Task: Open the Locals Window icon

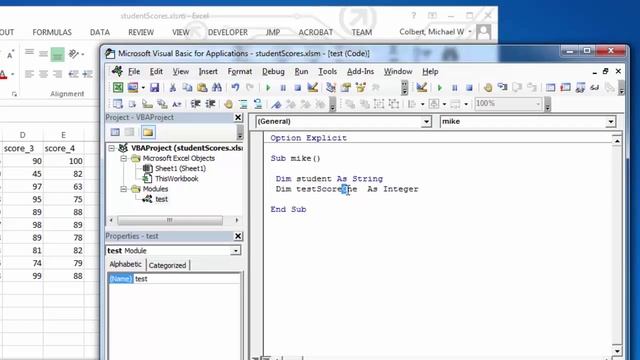Action: coord(551,87)
